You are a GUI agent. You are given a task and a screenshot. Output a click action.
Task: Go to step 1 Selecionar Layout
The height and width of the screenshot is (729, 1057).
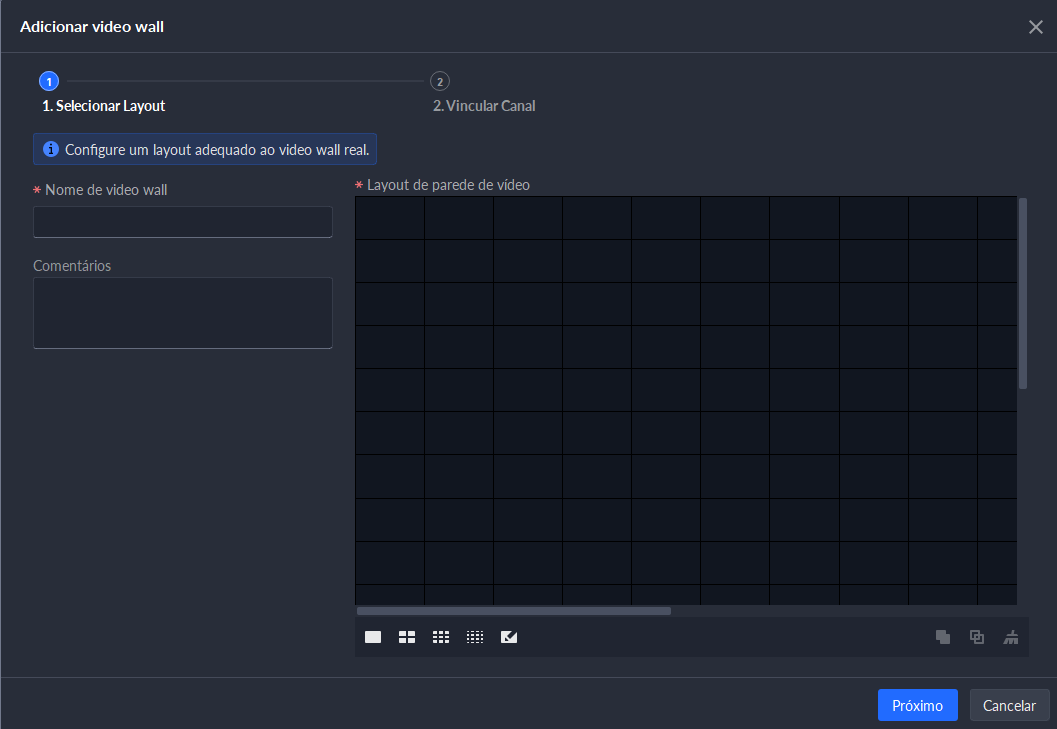point(103,106)
